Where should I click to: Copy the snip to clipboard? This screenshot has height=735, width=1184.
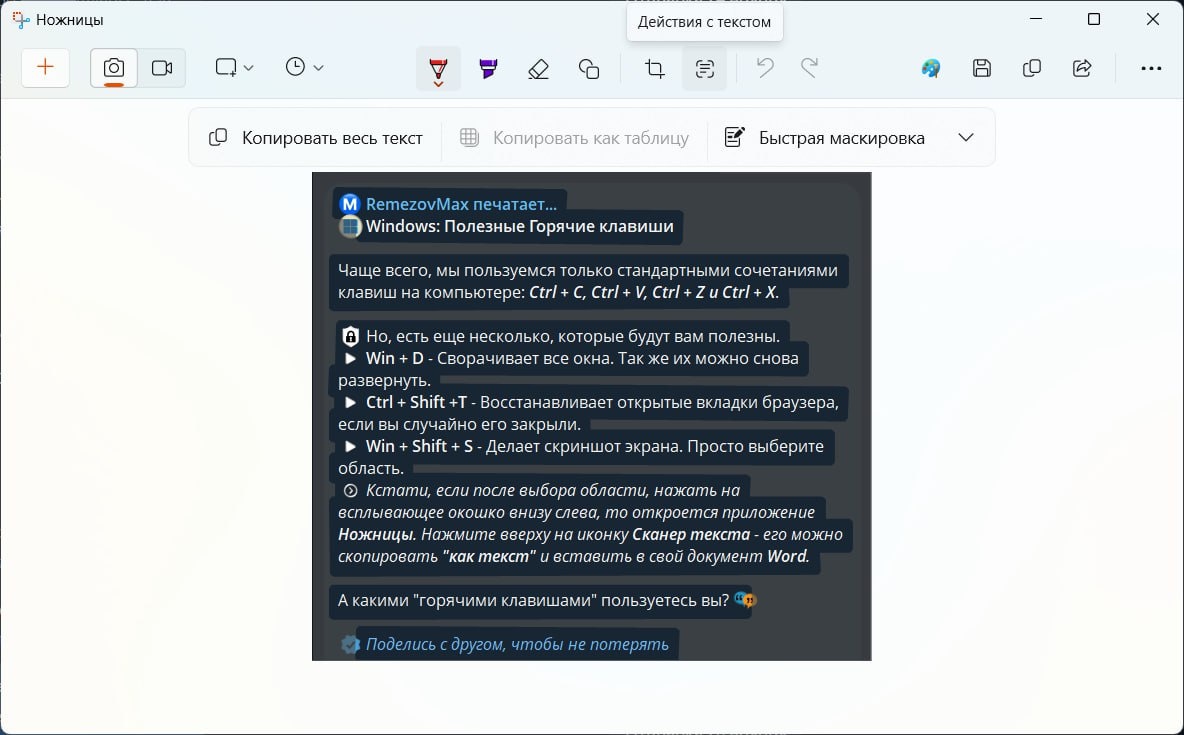(x=1031, y=69)
